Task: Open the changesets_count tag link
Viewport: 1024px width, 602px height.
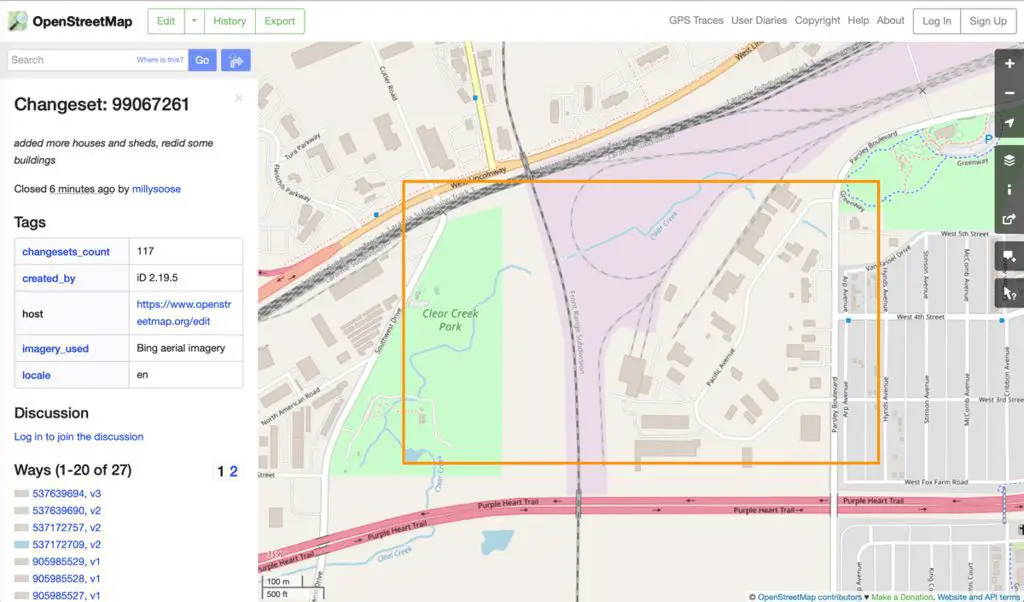Action: click(x=66, y=251)
